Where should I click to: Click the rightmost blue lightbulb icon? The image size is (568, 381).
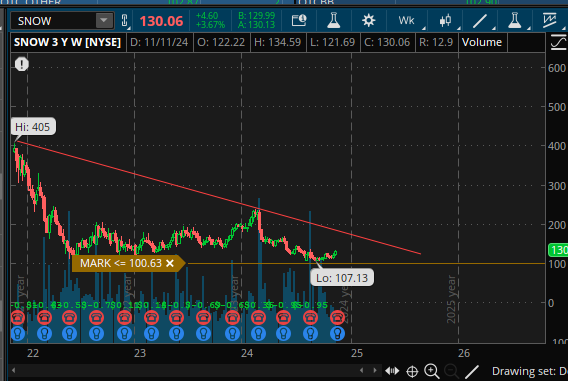tap(337, 334)
